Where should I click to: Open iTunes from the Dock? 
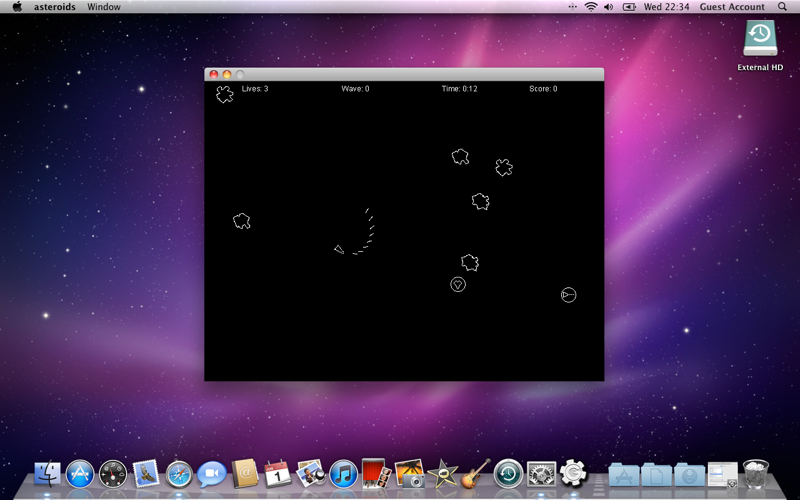tap(343, 474)
